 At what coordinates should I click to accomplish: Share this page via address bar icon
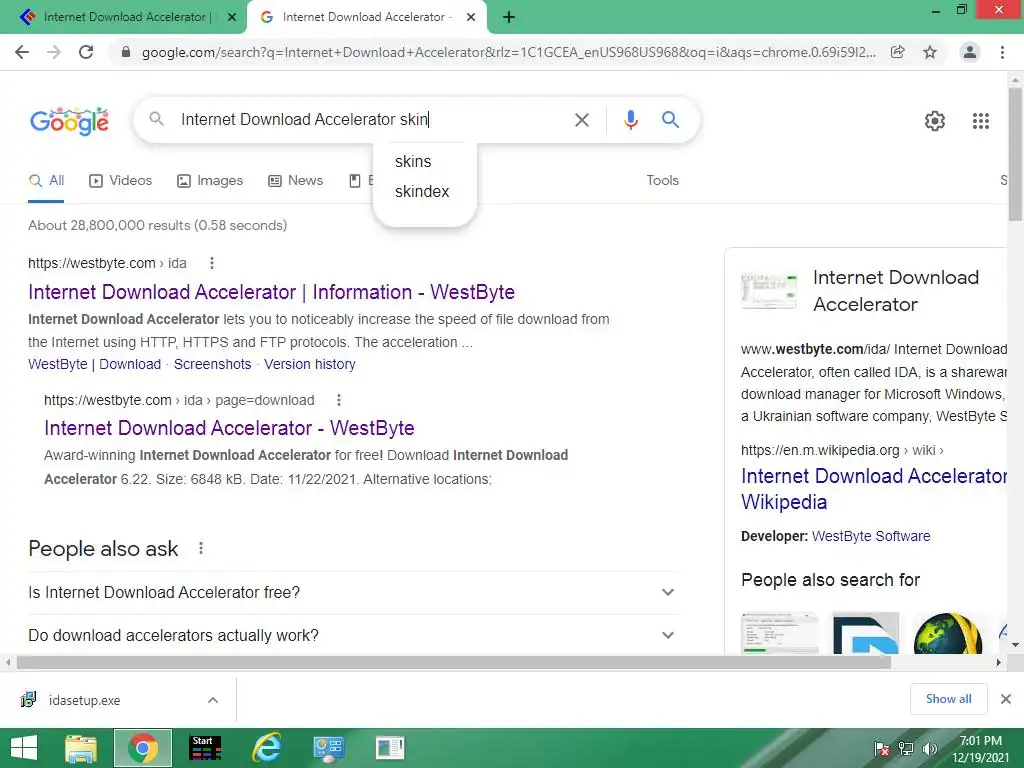[x=898, y=52]
